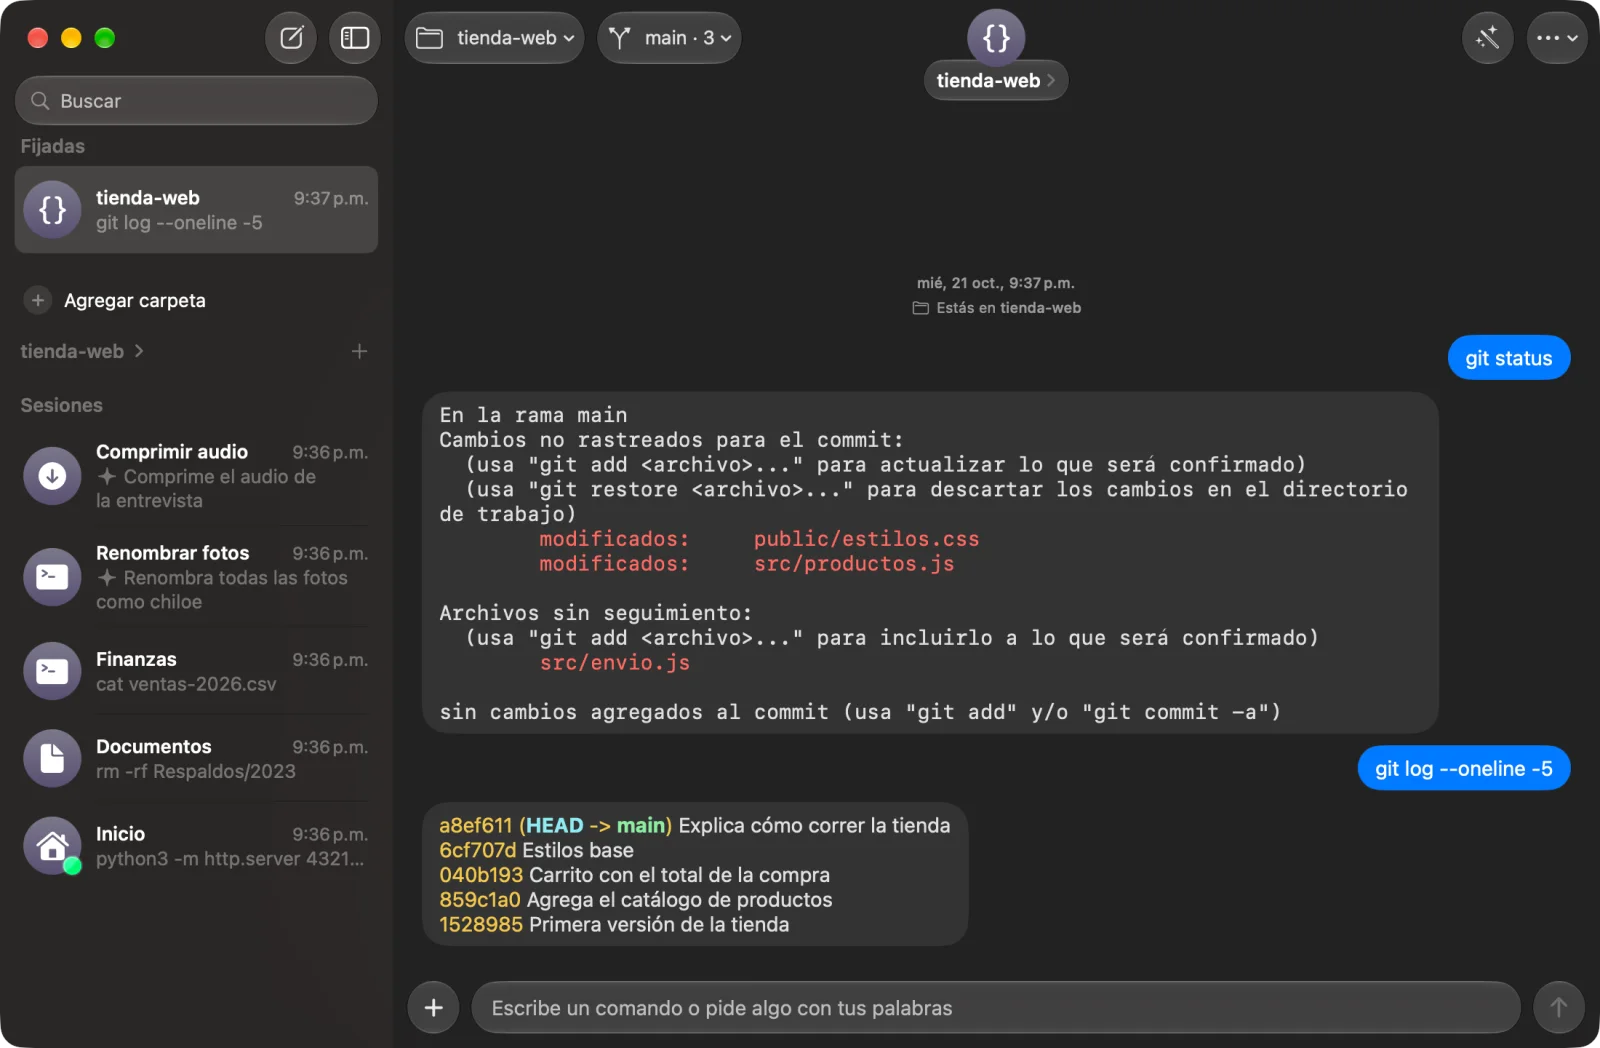Click commit hash 1528985

point(481,925)
